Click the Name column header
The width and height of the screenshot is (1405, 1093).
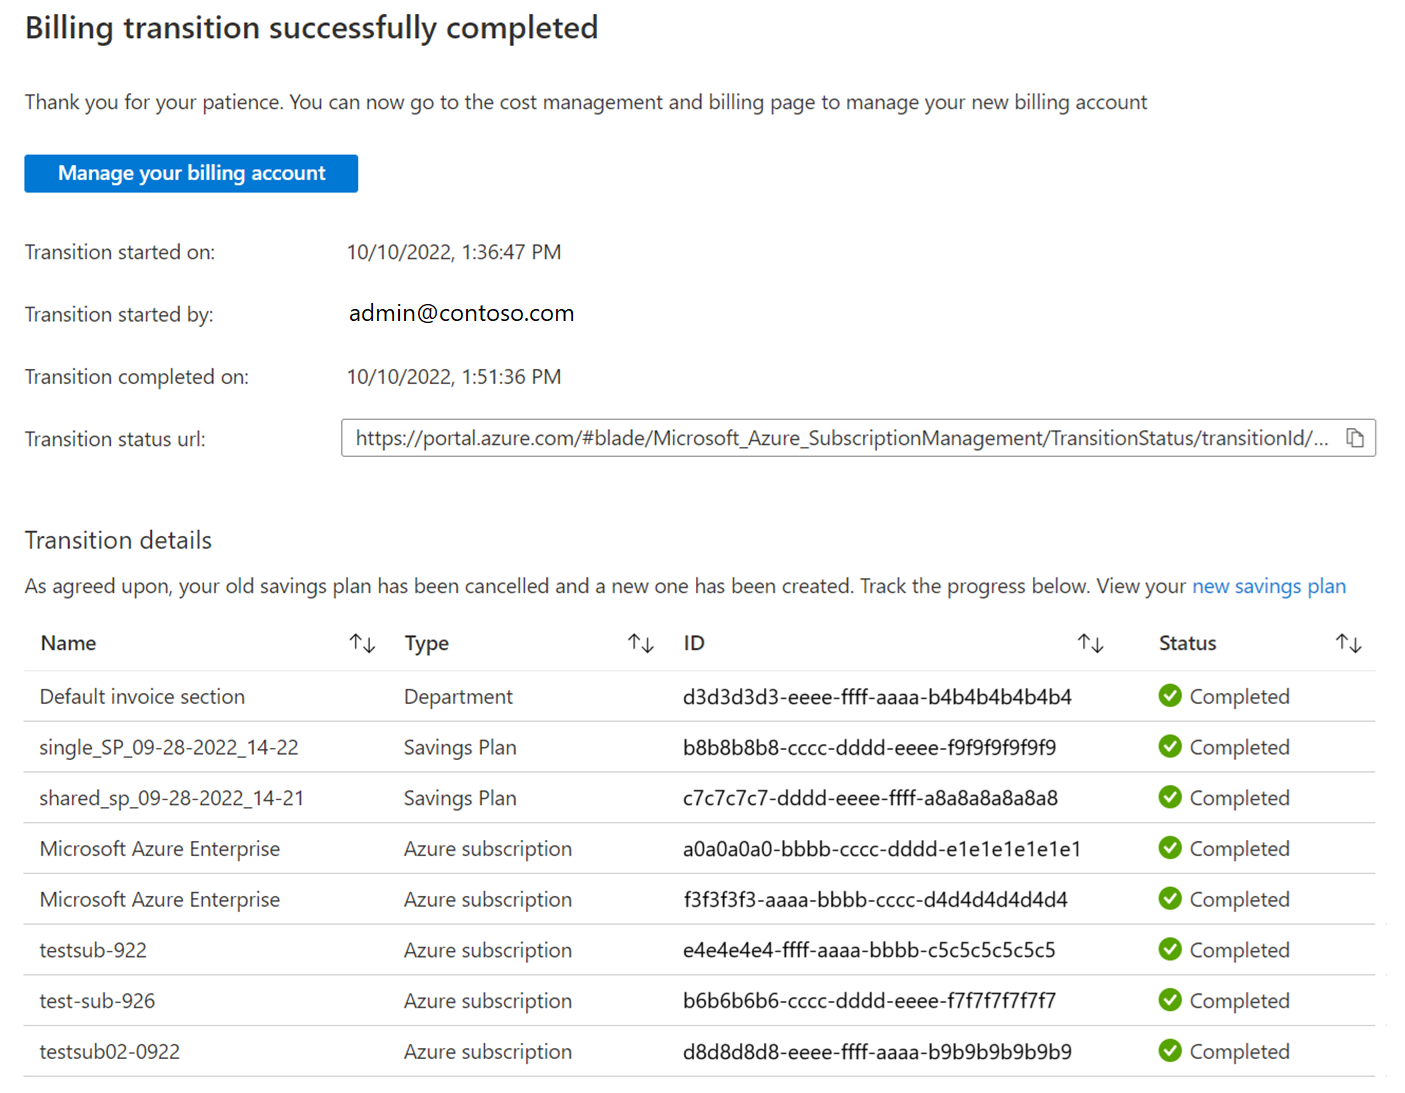tap(68, 643)
